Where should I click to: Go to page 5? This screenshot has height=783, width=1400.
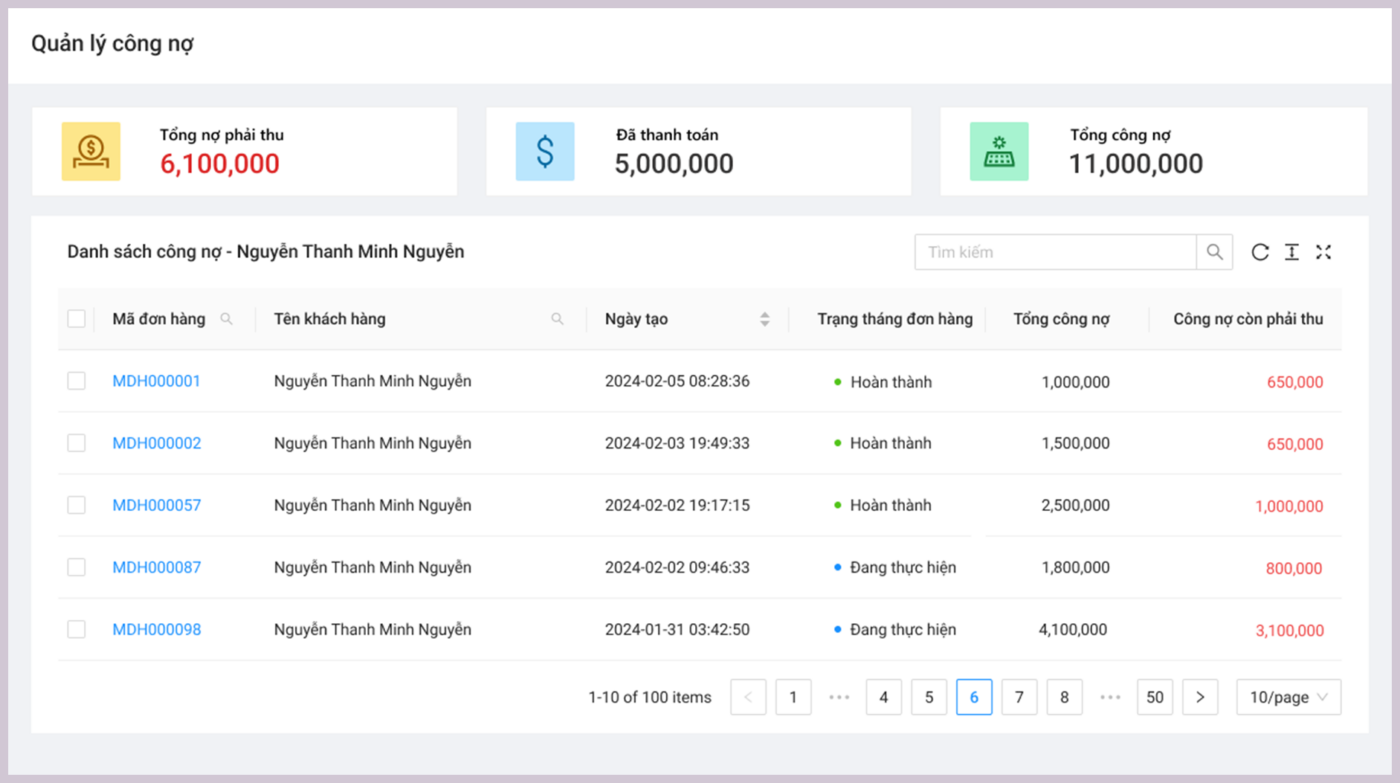(x=929, y=697)
